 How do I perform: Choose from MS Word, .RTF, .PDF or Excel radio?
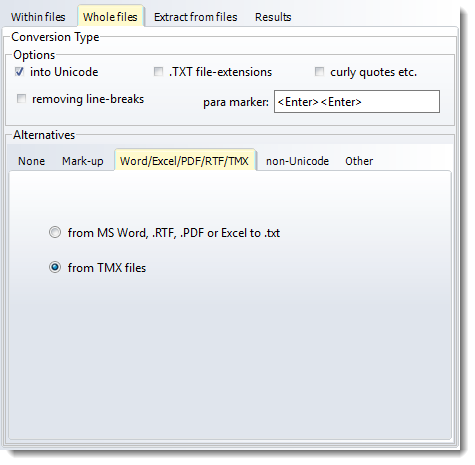click(x=55, y=232)
